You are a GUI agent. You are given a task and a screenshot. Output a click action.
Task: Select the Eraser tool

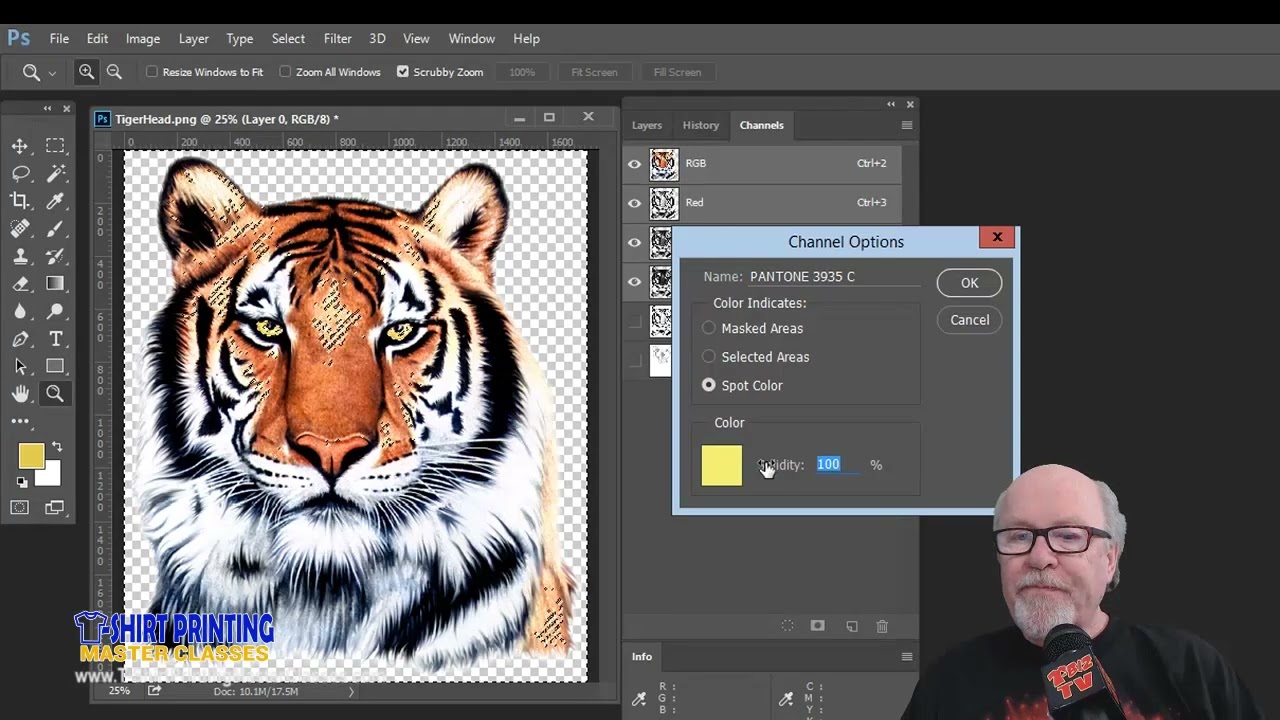click(x=20, y=284)
